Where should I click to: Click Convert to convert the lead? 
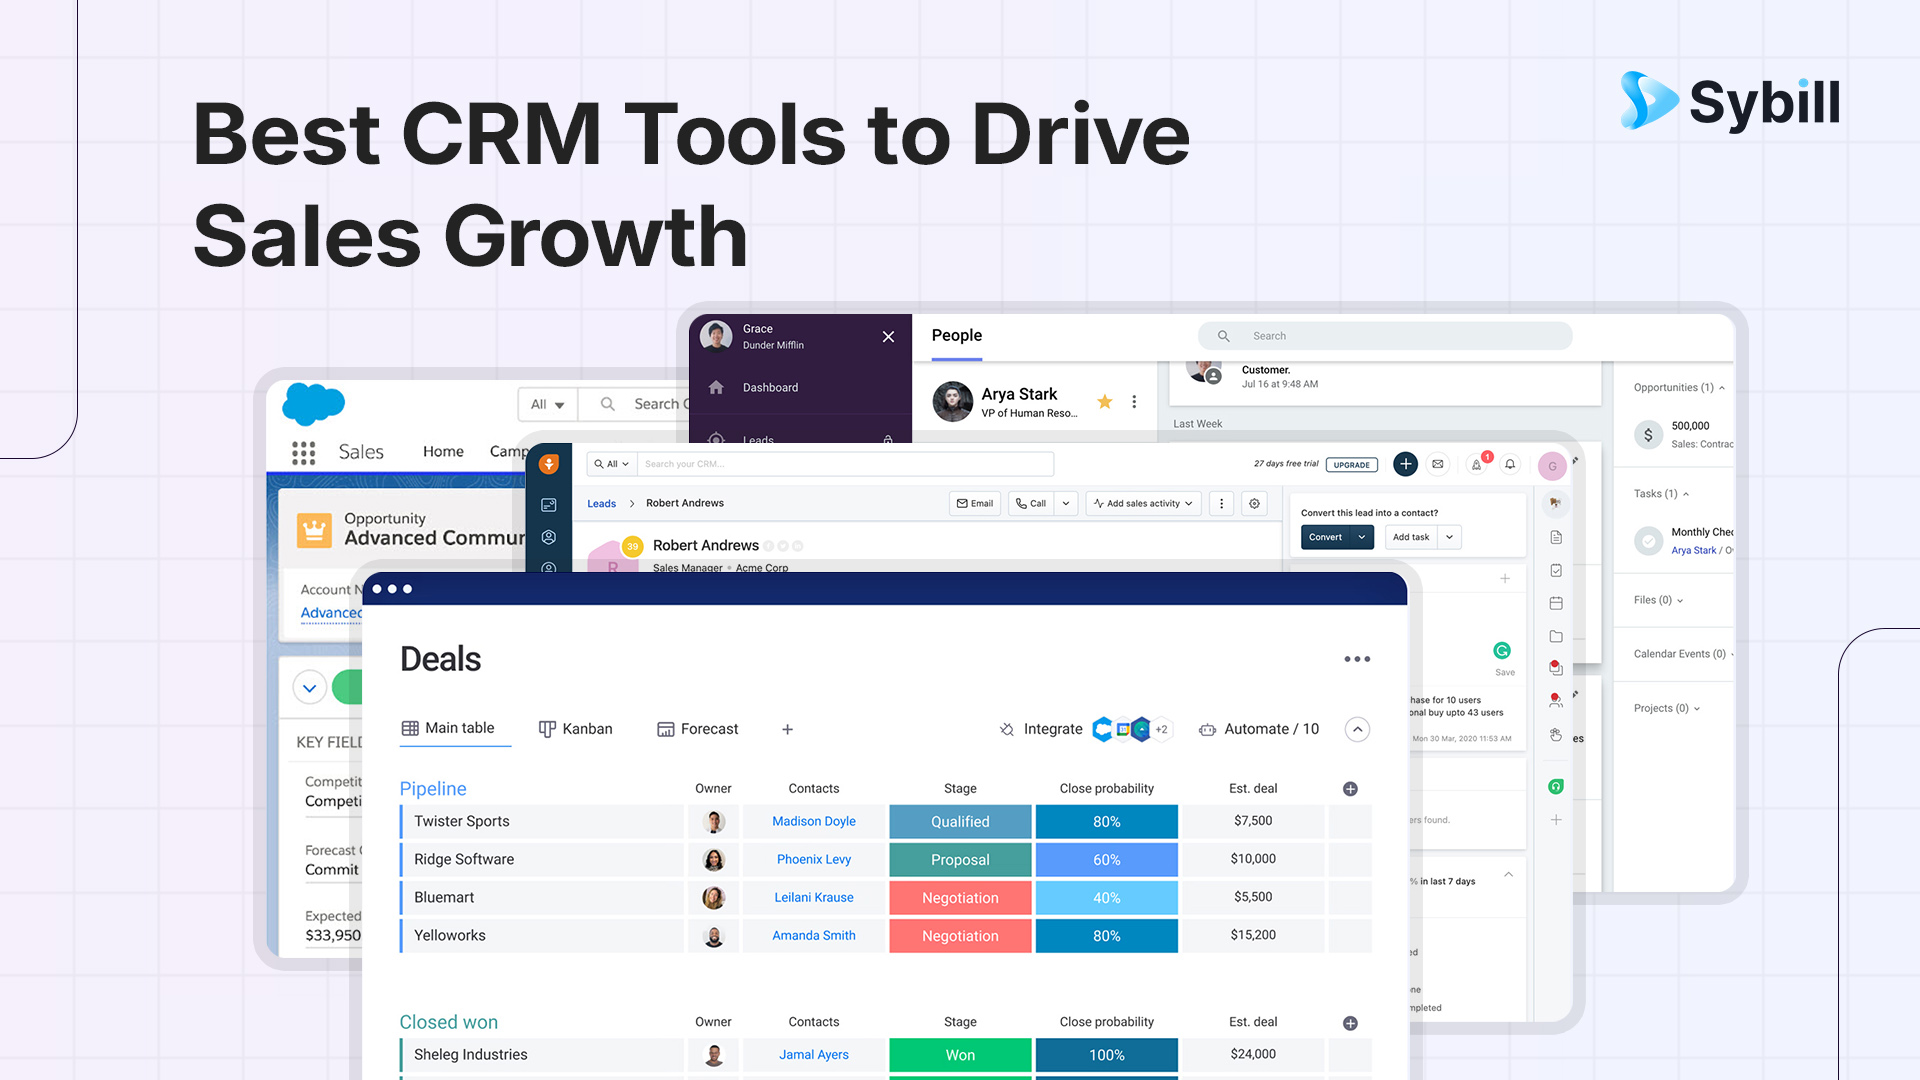click(1326, 537)
